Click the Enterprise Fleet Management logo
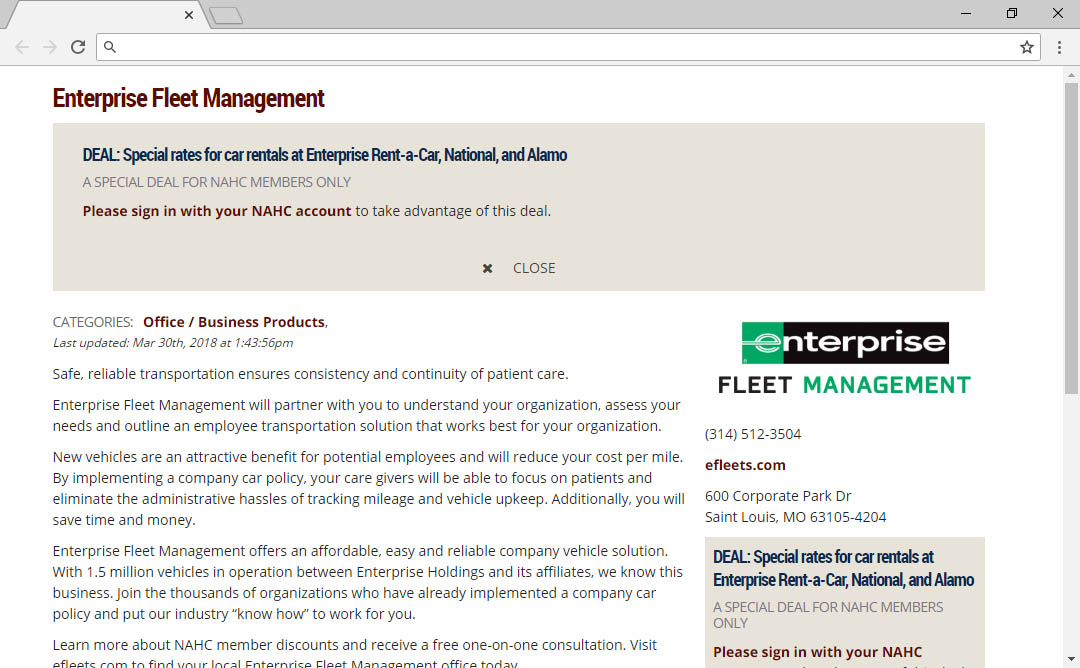This screenshot has height=668, width=1080. click(844, 358)
